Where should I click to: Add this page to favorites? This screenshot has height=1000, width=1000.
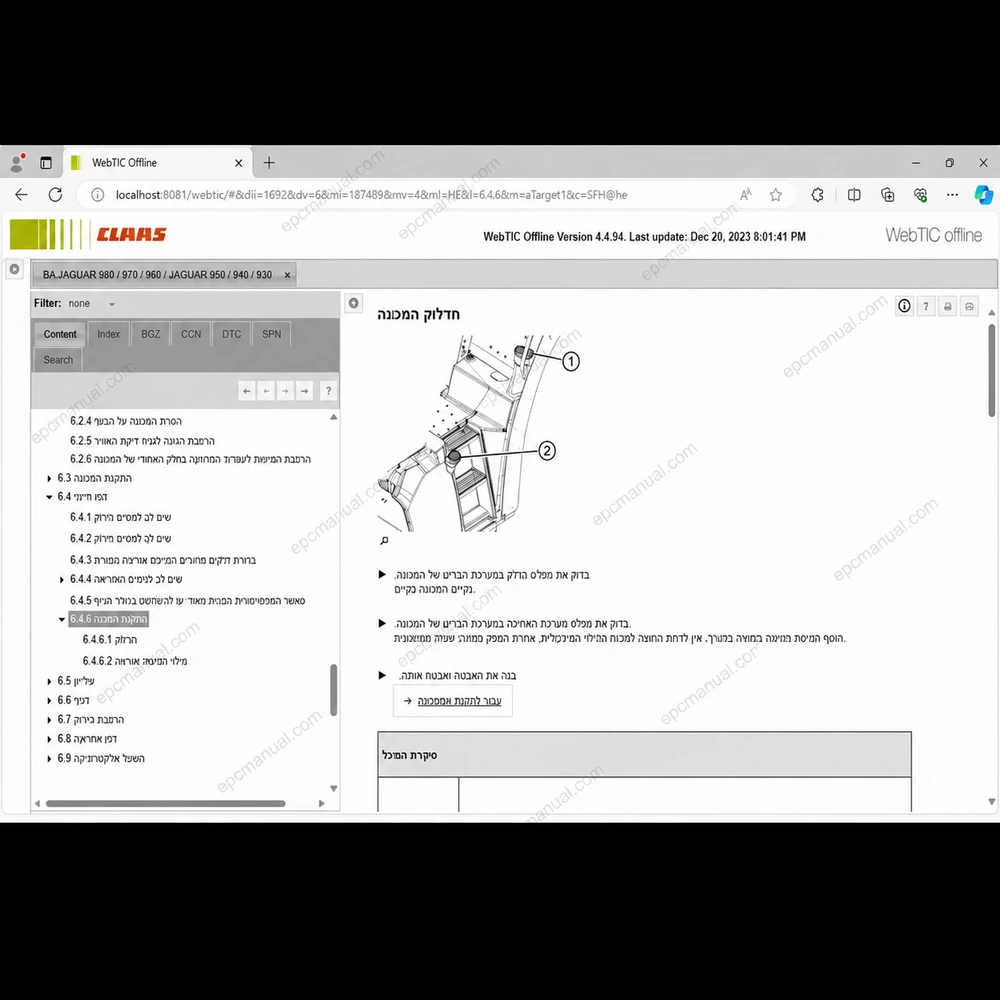776,195
